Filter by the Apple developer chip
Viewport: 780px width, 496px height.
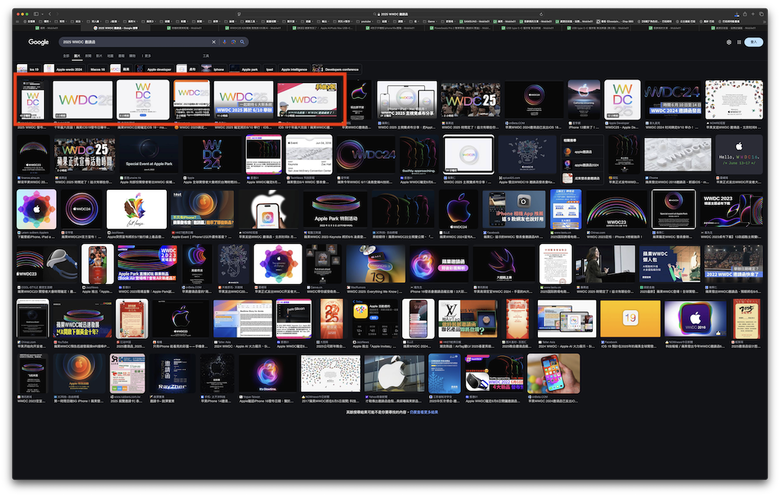point(154,69)
